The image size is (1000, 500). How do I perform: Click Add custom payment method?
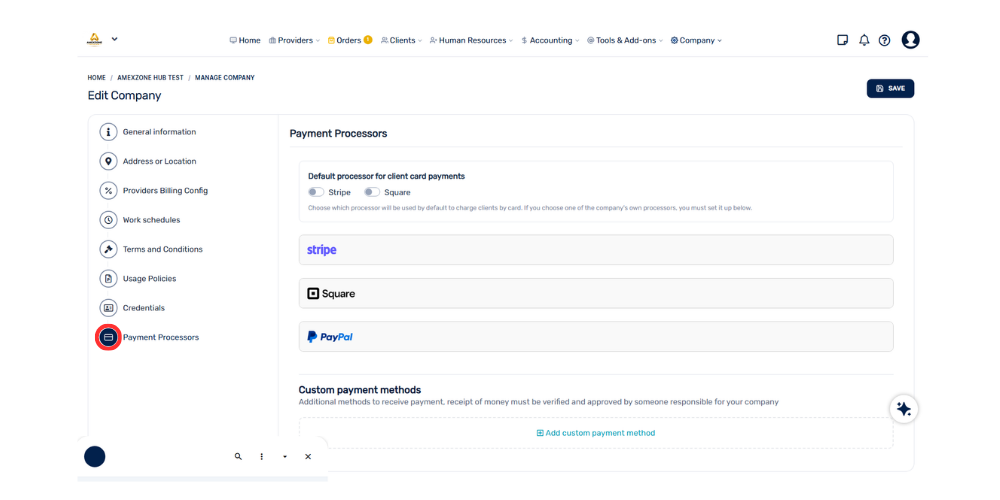pos(596,433)
